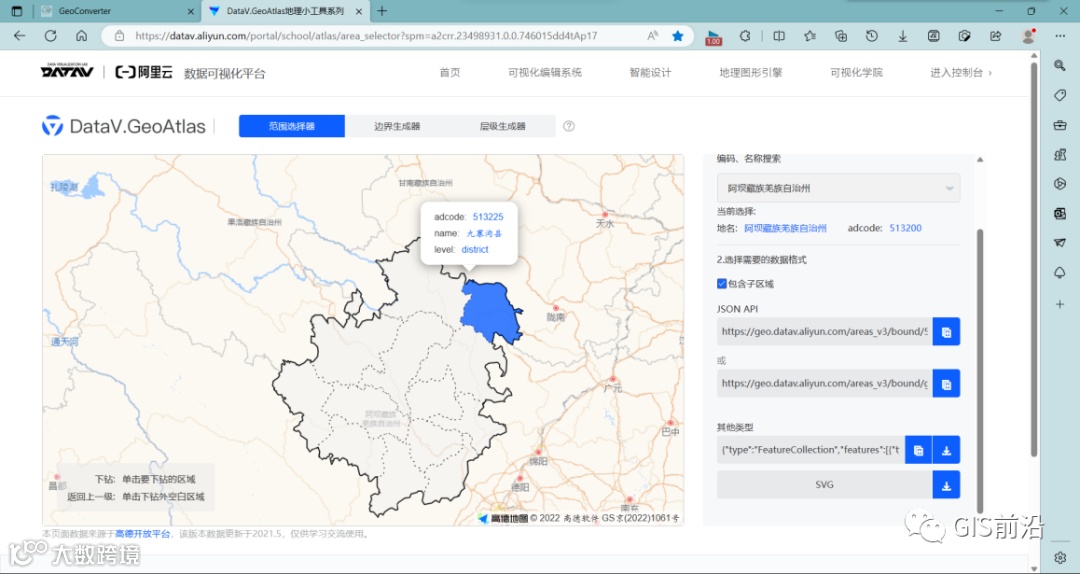Open browser downloads panel
1080x574 pixels.
(x=902, y=36)
